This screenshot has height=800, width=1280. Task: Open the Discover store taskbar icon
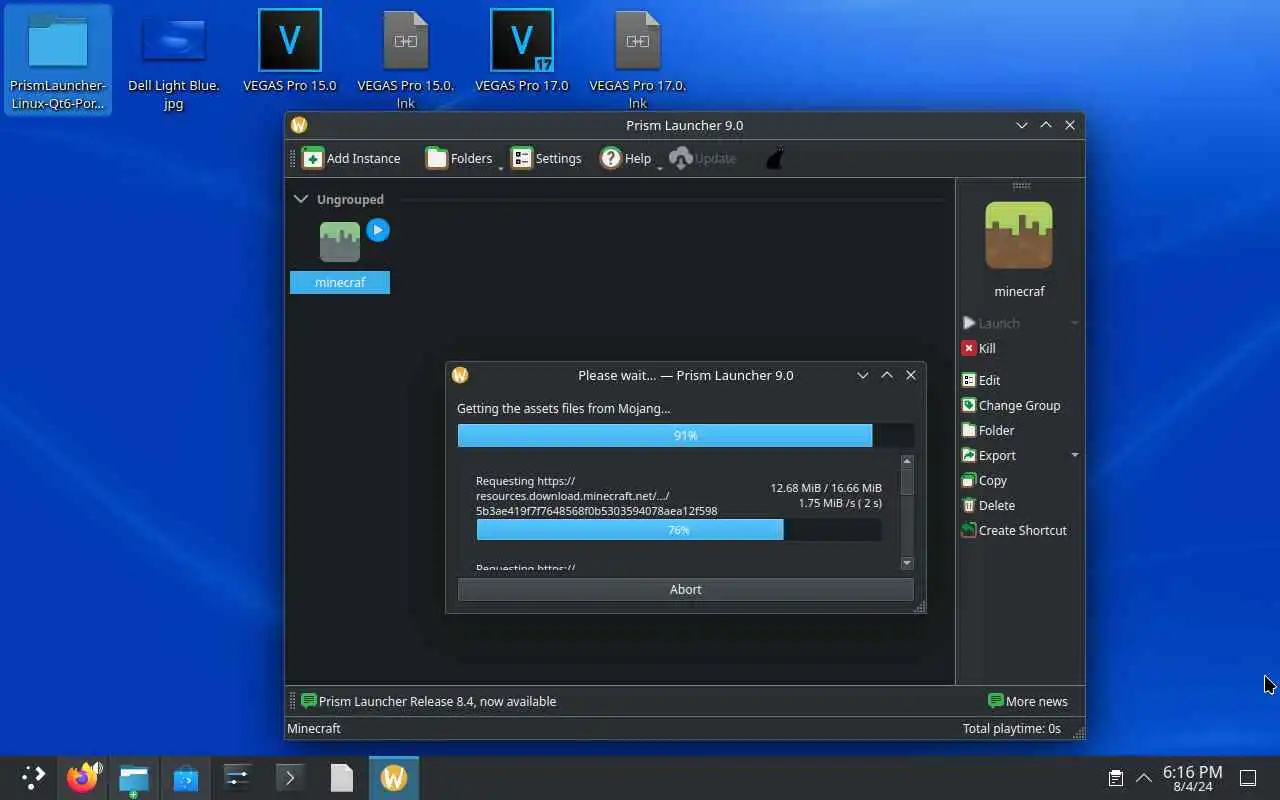point(186,777)
